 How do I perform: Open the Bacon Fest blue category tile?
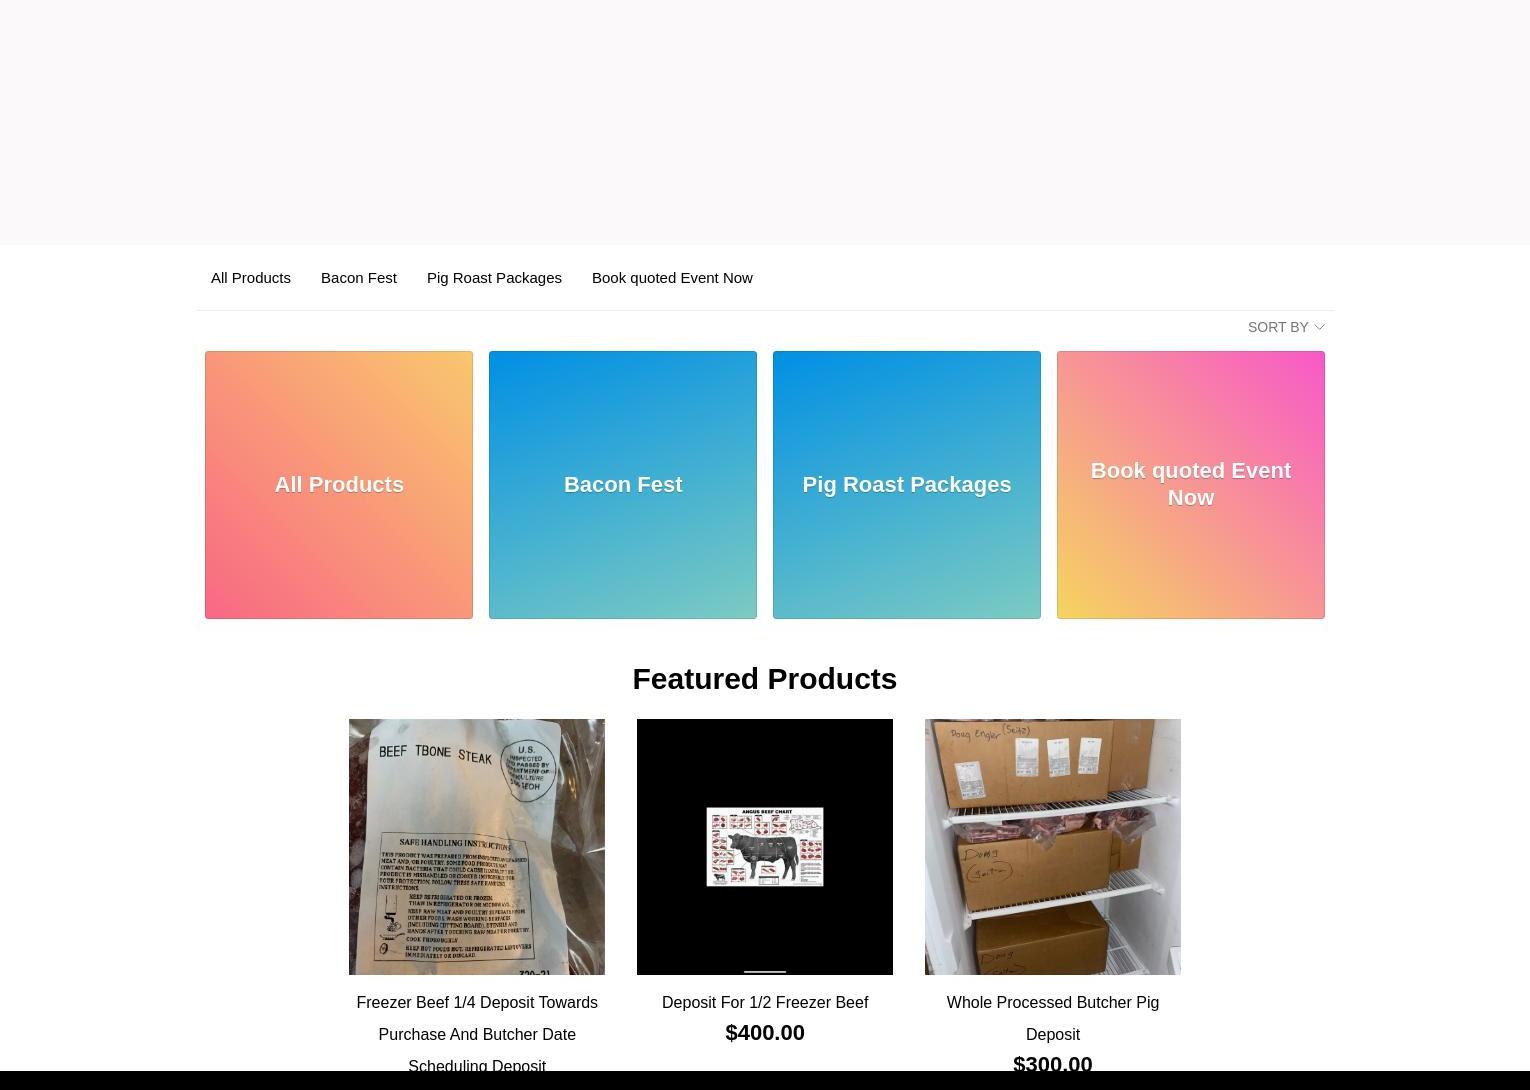623,485
